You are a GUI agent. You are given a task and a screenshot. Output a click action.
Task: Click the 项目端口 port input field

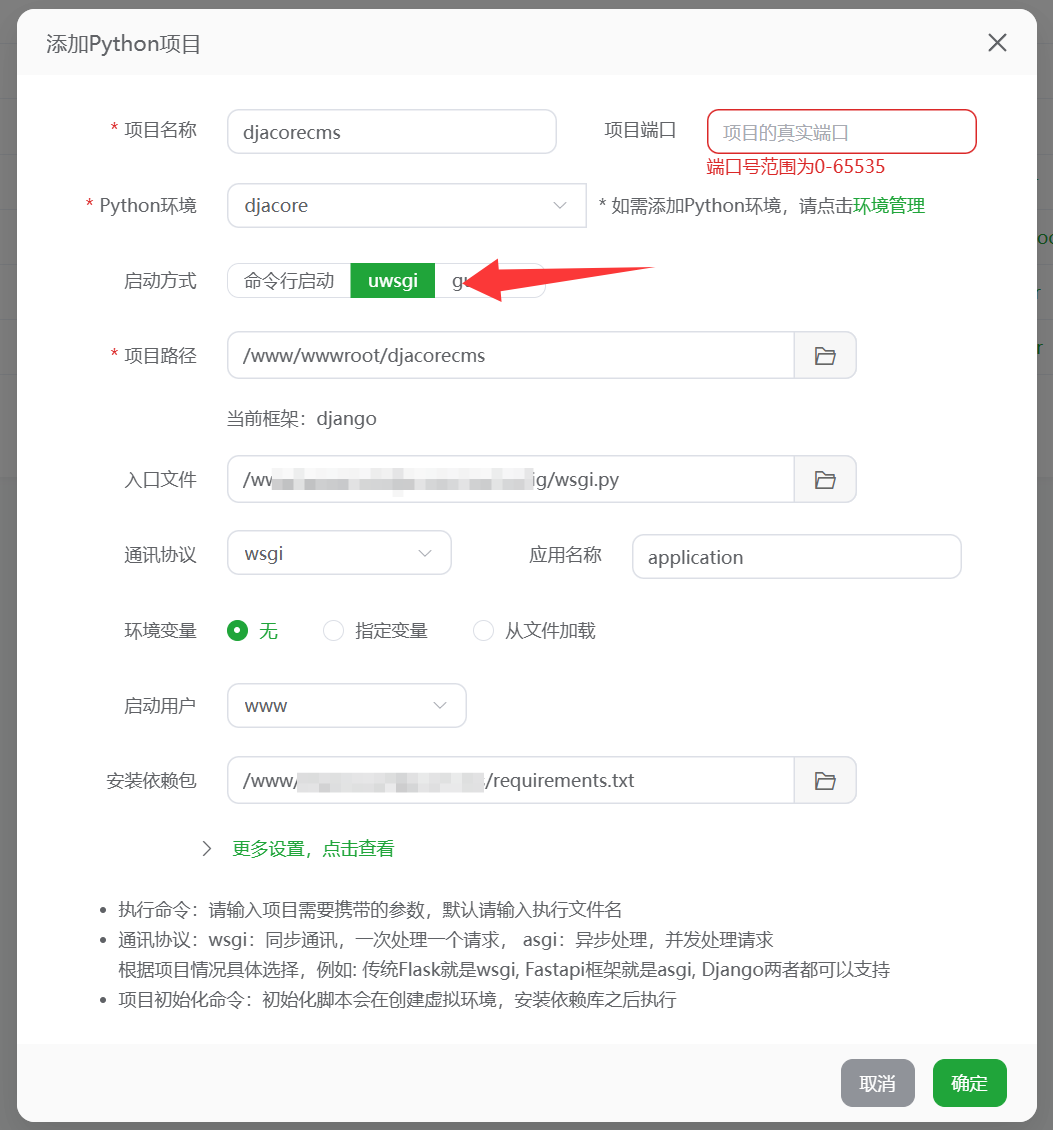coord(841,132)
